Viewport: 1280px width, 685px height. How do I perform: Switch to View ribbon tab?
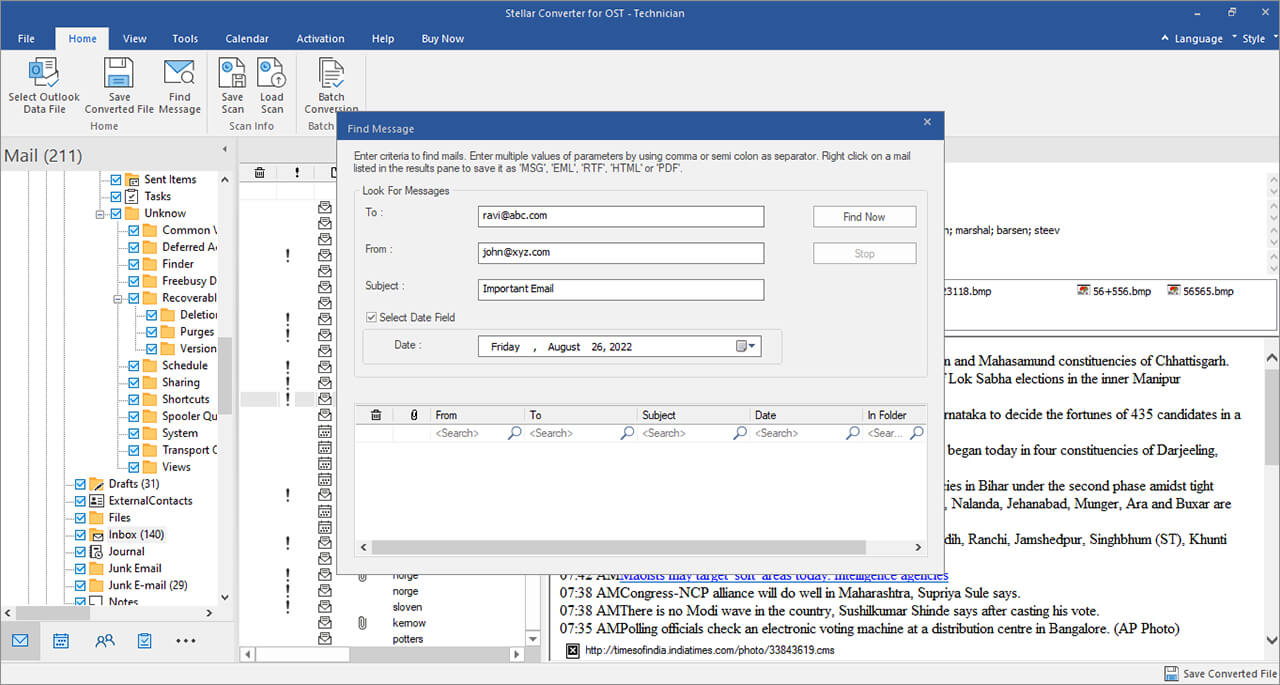135,39
